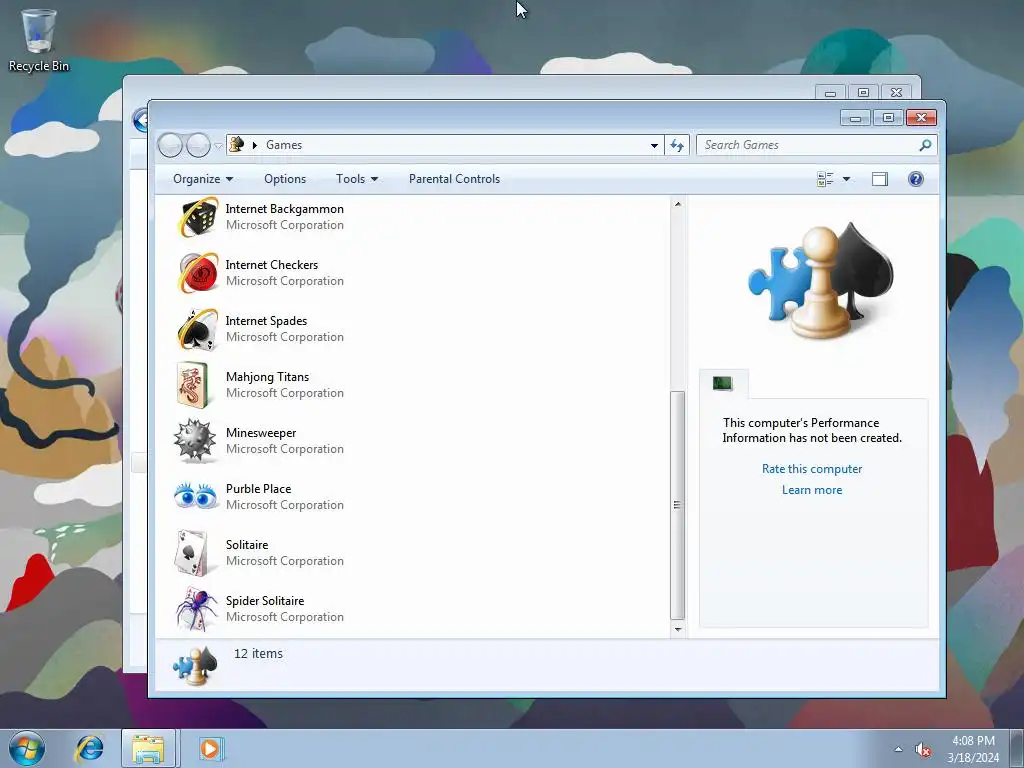Expand the view options dropdown arrow
The image size is (1024, 768).
(x=846, y=179)
